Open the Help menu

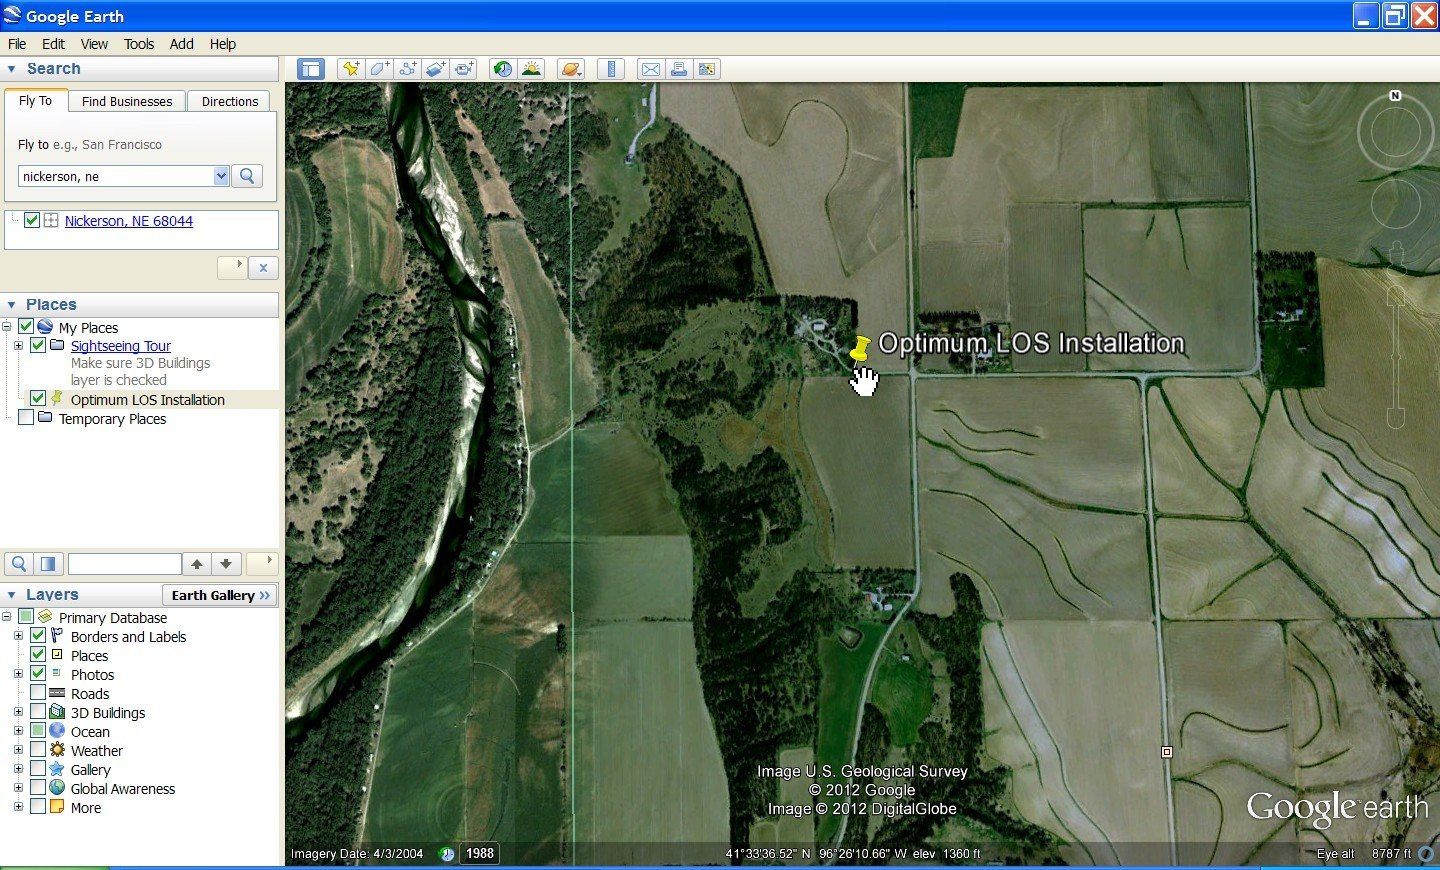point(222,44)
